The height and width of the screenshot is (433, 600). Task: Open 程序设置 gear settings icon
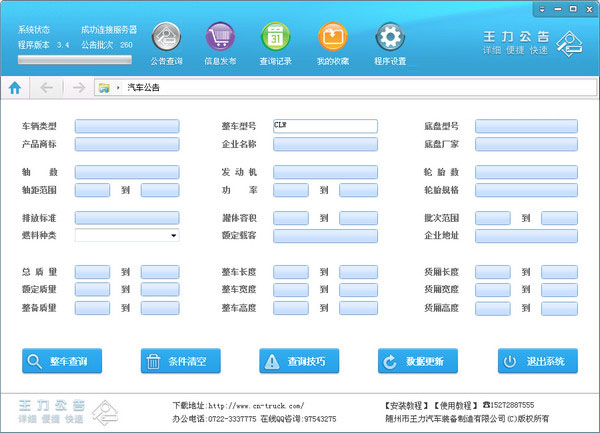[x=390, y=39]
